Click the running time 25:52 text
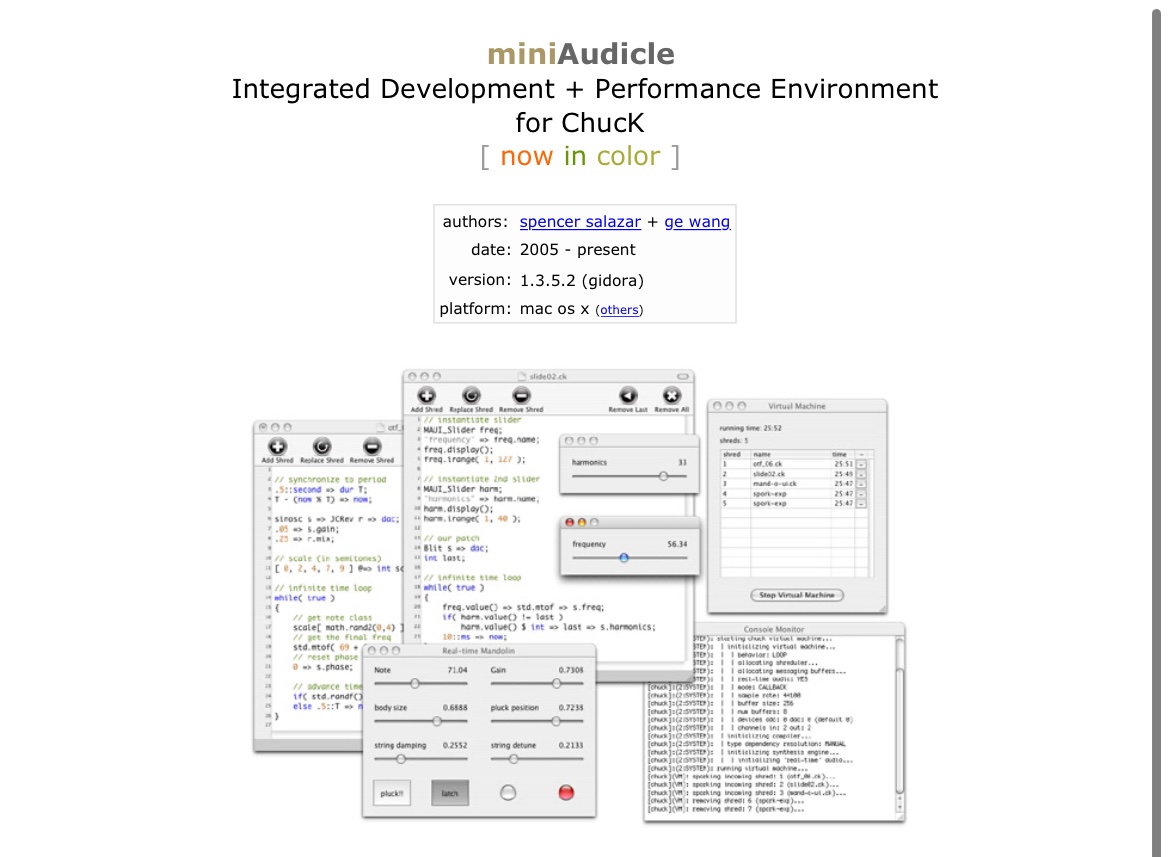Viewport: 1170px width, 857px height. coord(750,428)
